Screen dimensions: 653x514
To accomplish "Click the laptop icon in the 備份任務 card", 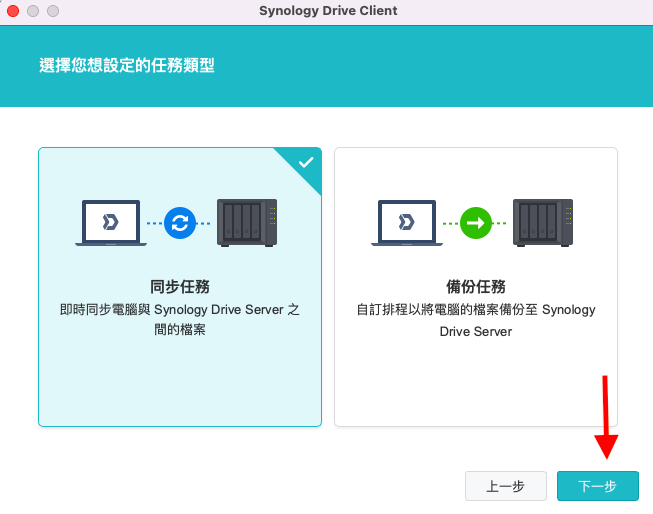I will click(x=407, y=223).
